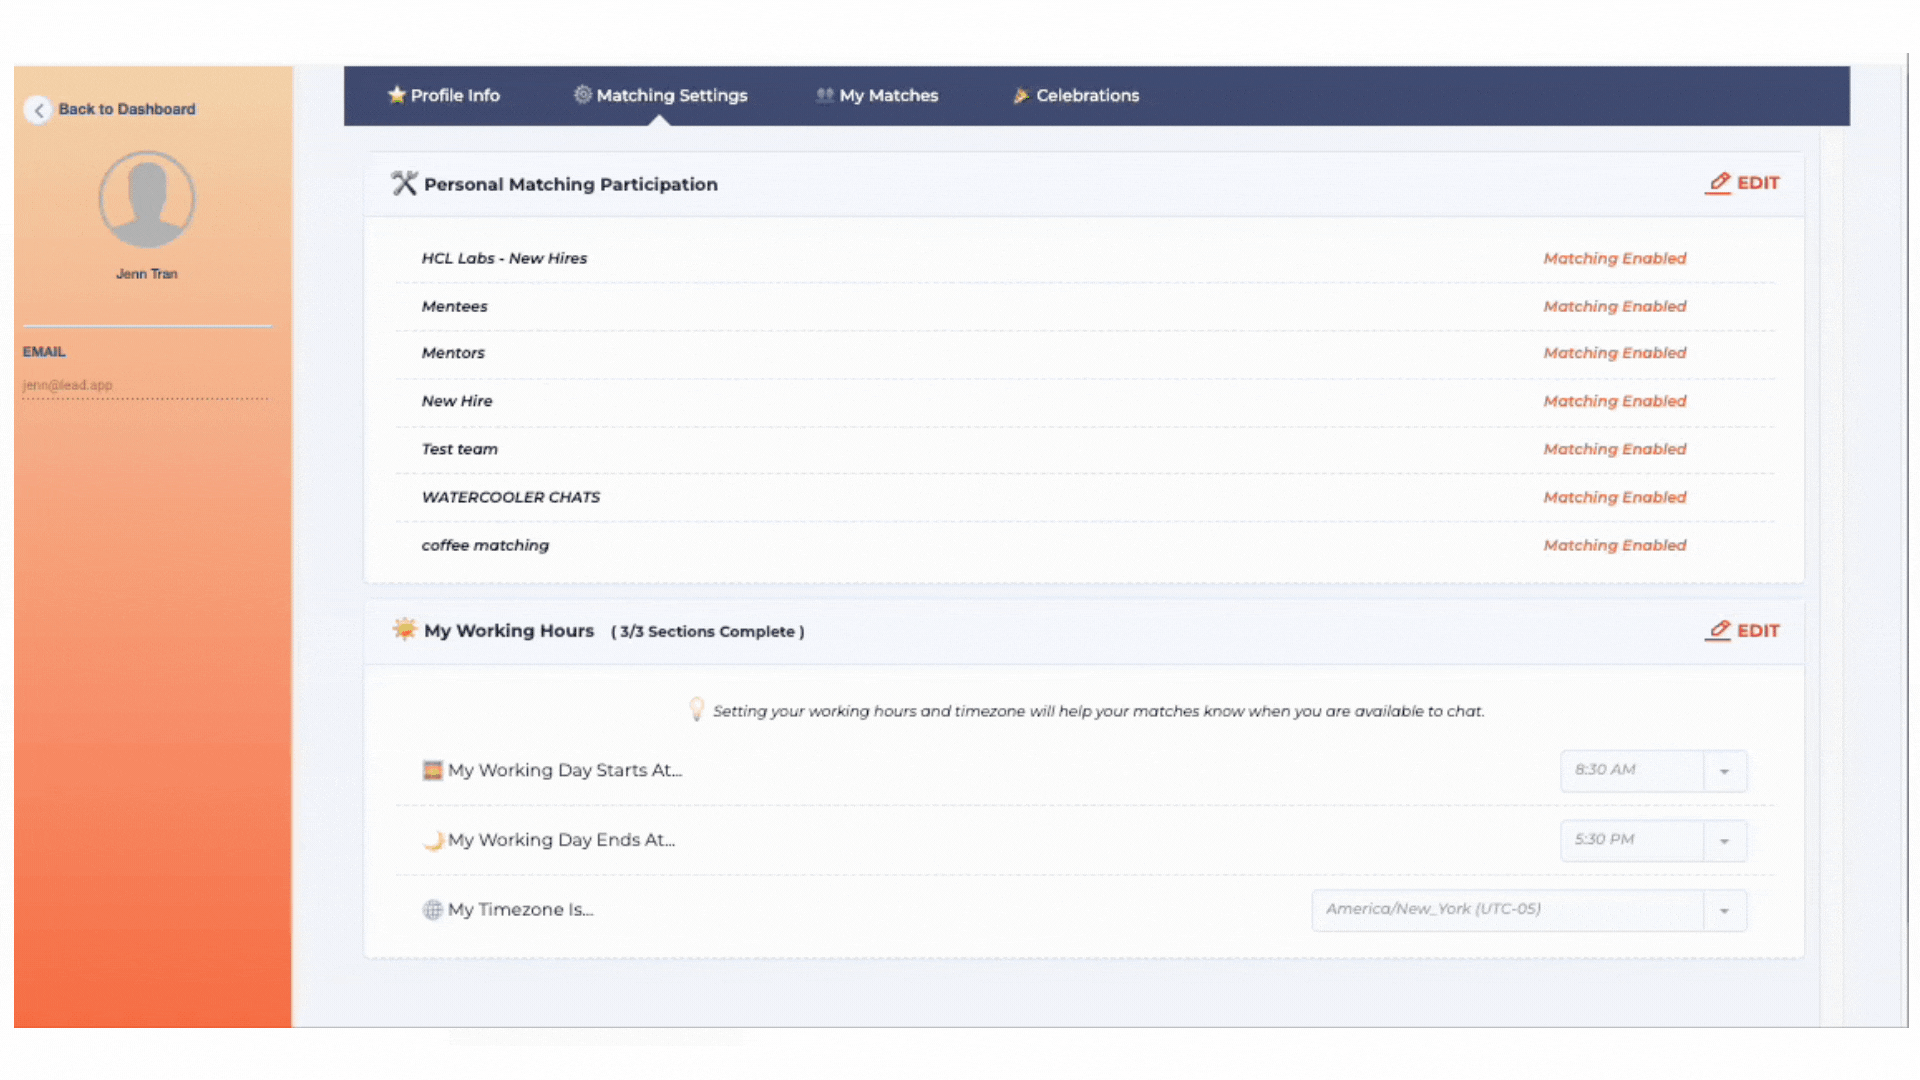Expand the America/New_York timezone dropdown
This screenshot has width=1920, height=1080.
[x=1724, y=911]
